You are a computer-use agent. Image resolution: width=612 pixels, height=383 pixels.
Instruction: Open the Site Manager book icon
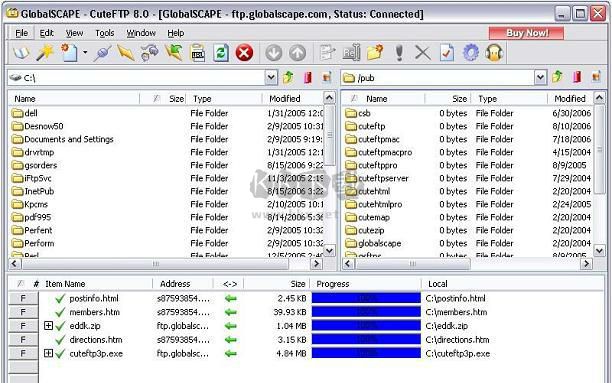point(21,53)
